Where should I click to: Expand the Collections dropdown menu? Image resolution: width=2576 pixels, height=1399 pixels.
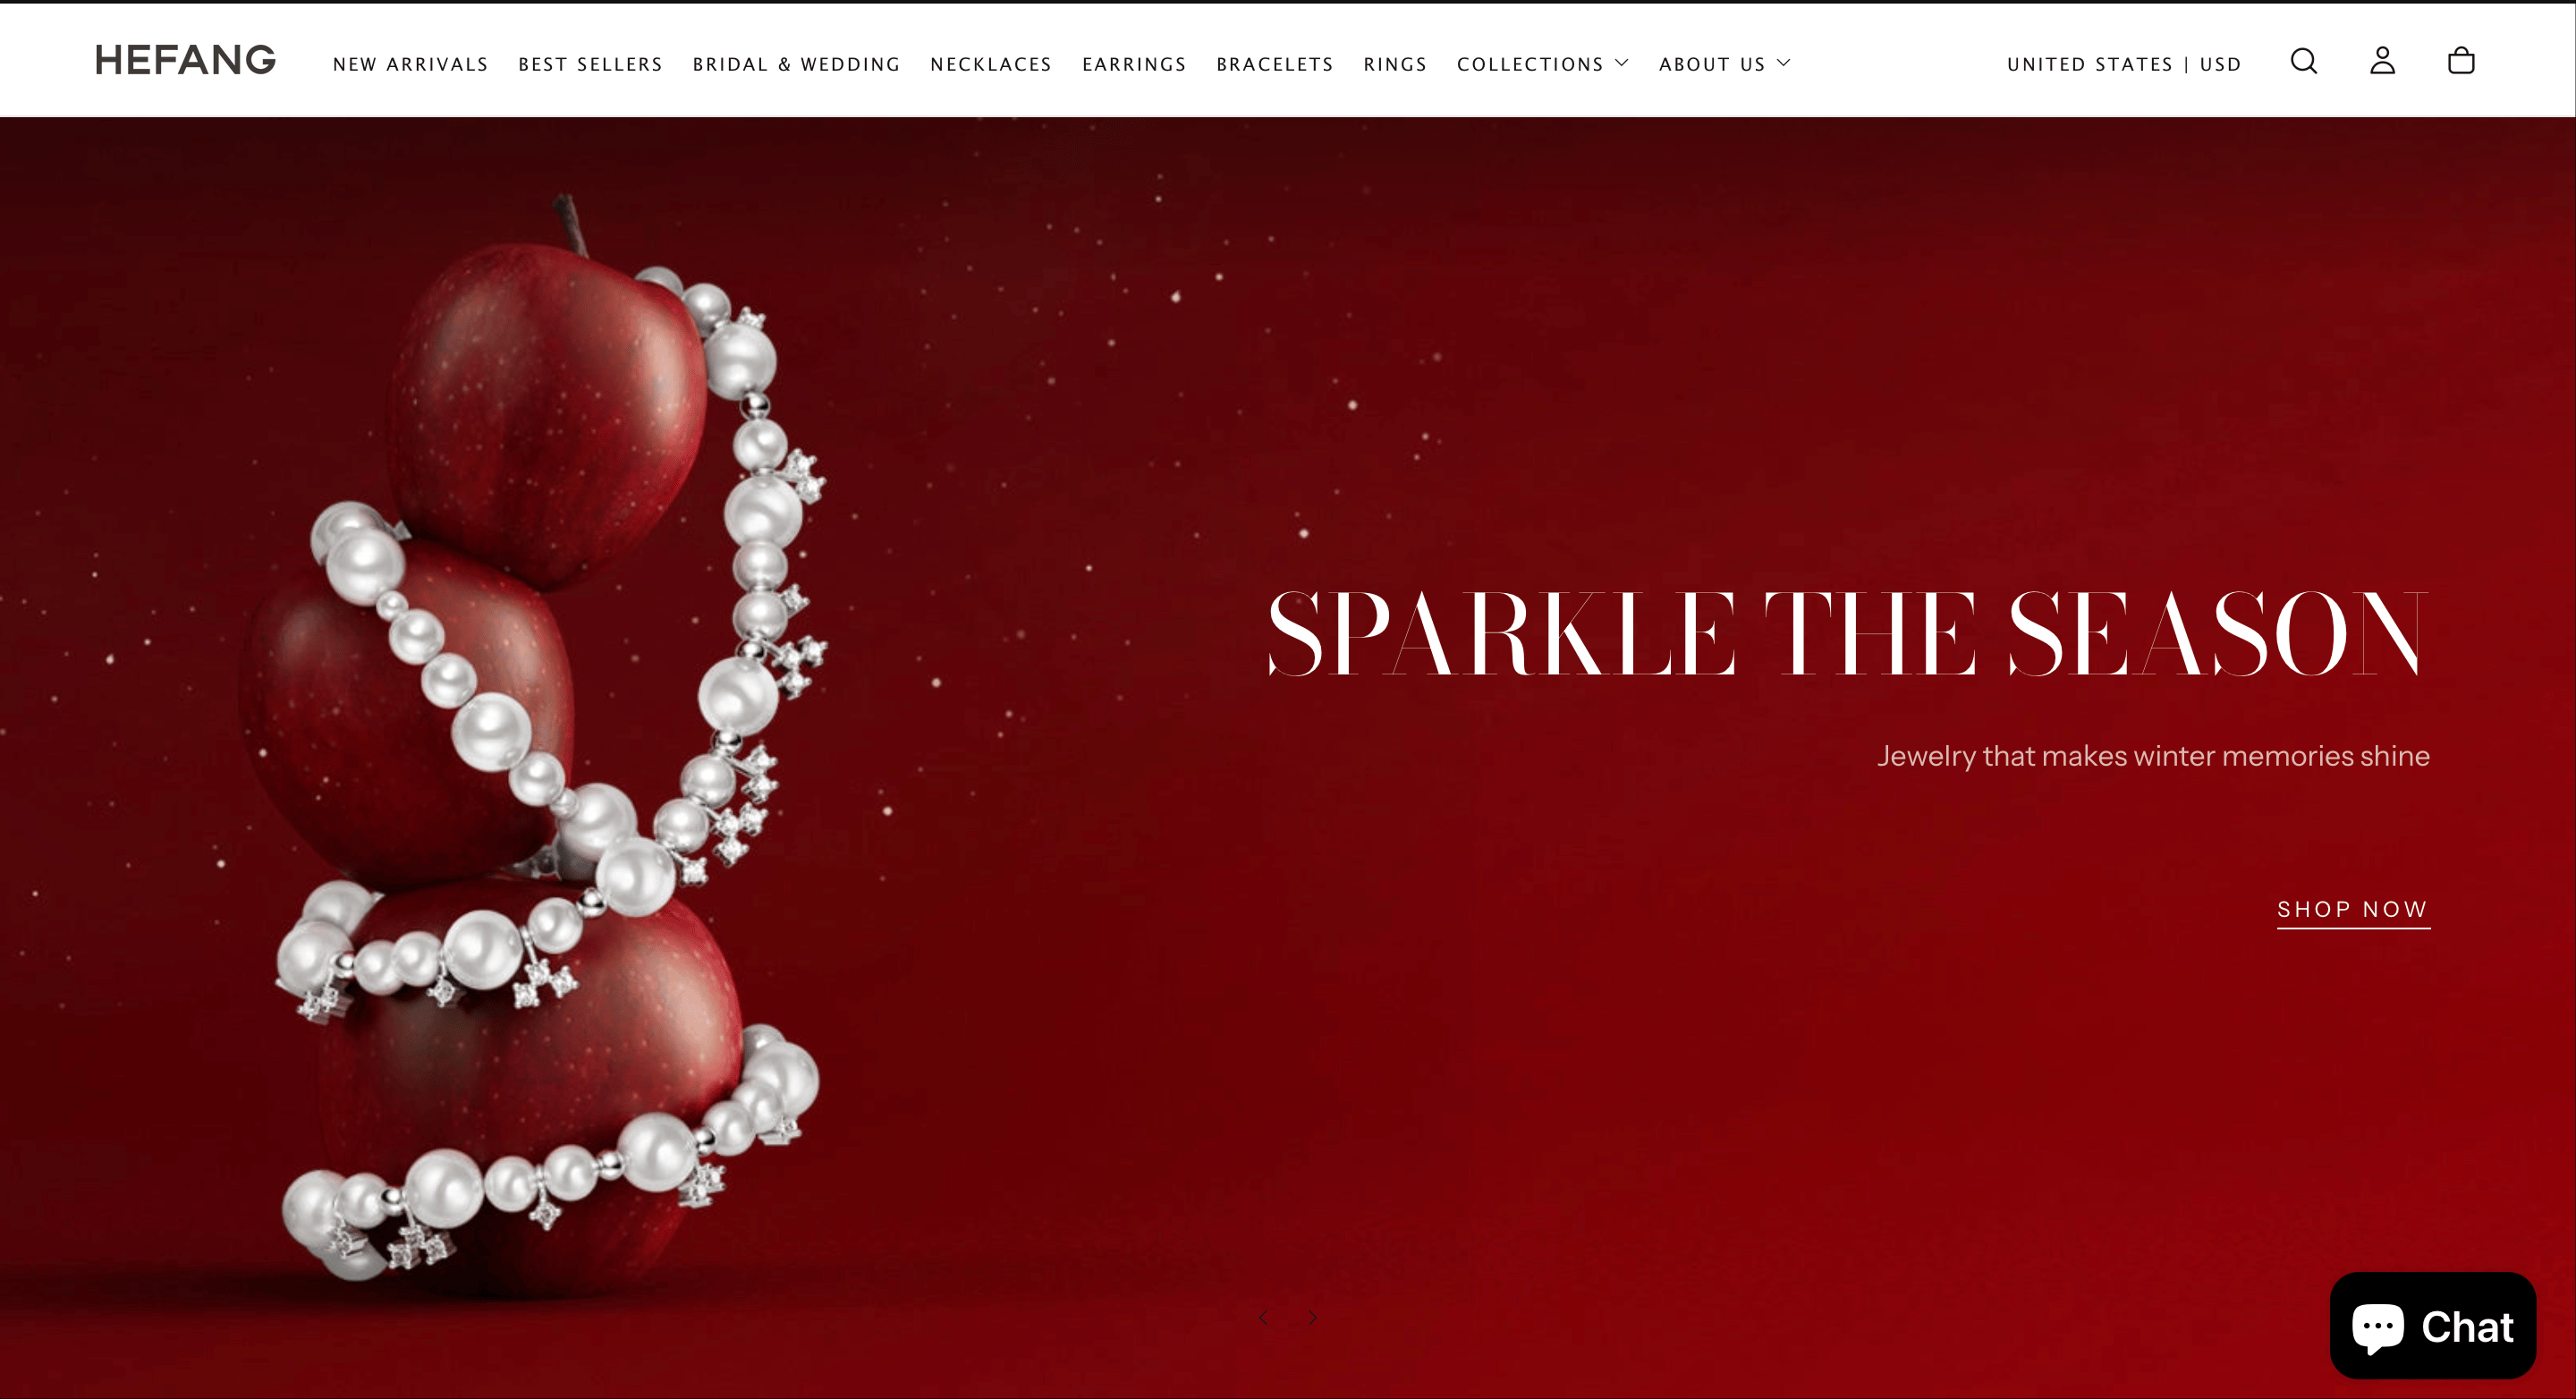coord(1543,64)
